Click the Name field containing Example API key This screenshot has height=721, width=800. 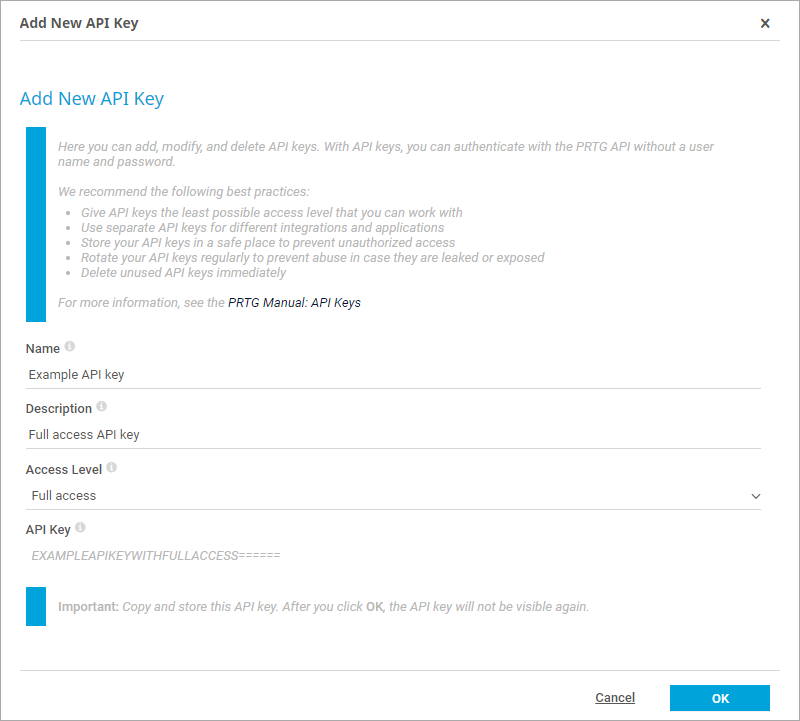pyautogui.click(x=393, y=374)
